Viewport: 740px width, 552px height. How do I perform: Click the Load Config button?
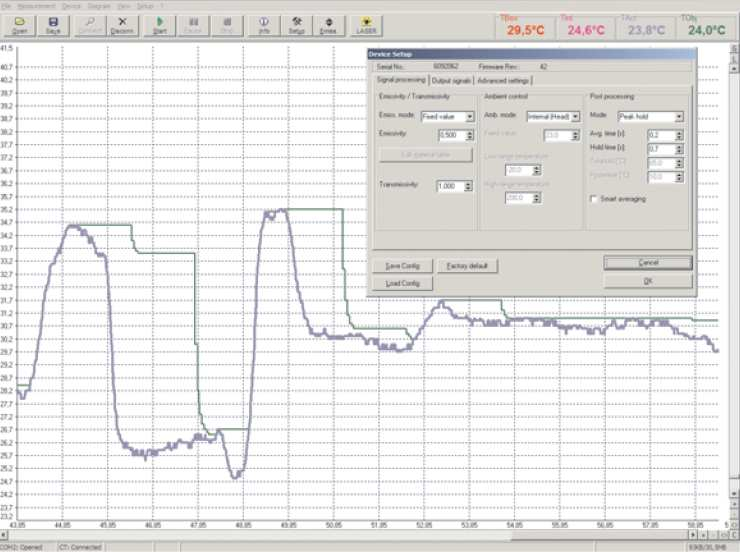click(x=402, y=283)
